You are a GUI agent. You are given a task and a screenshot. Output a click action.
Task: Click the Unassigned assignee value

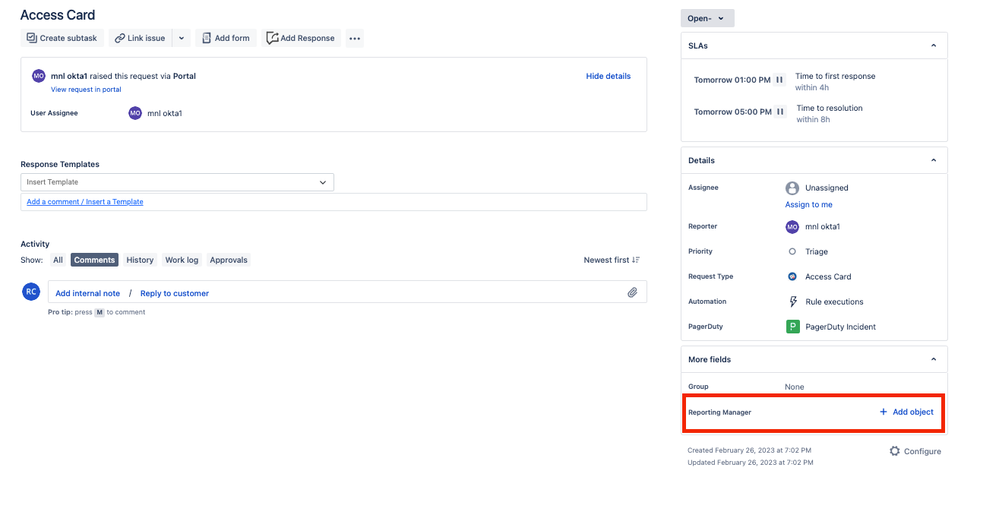tap(826, 188)
